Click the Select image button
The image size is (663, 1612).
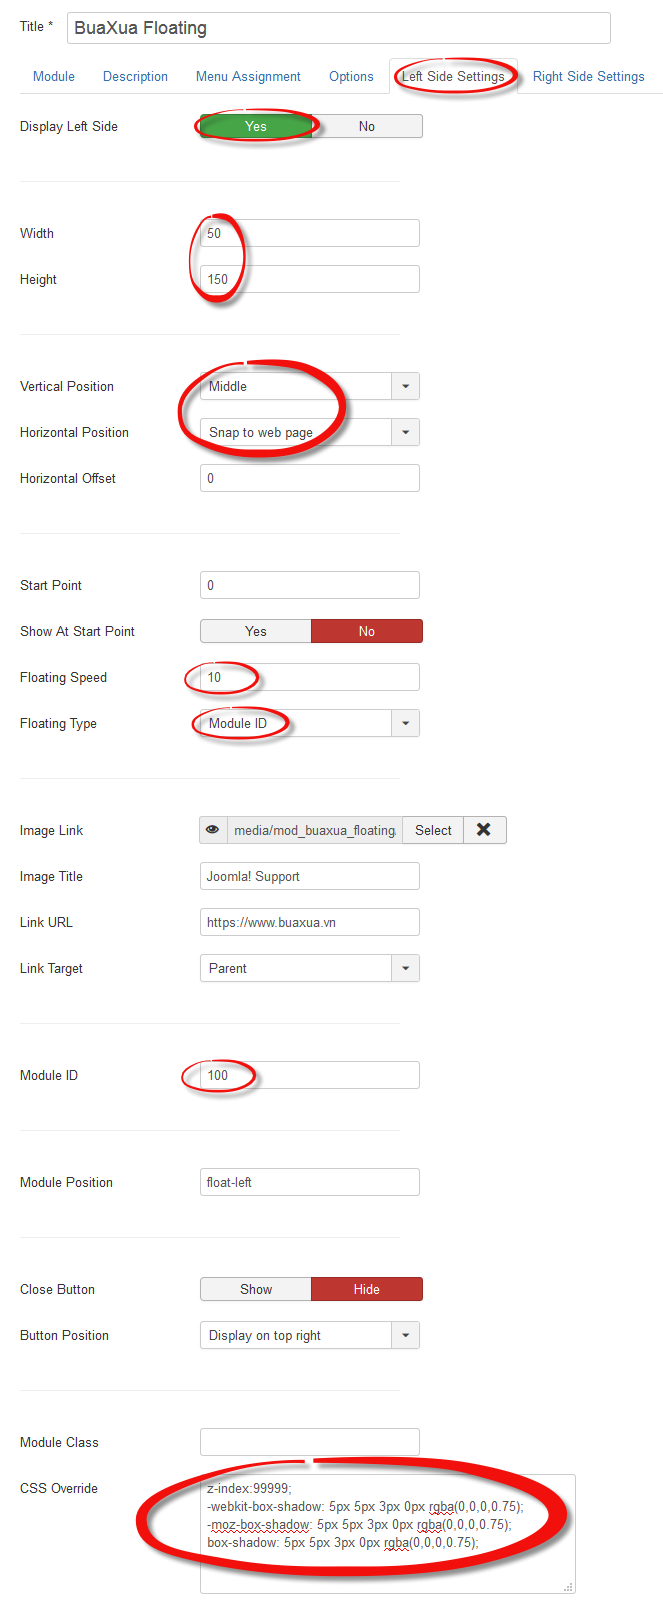click(x=433, y=830)
